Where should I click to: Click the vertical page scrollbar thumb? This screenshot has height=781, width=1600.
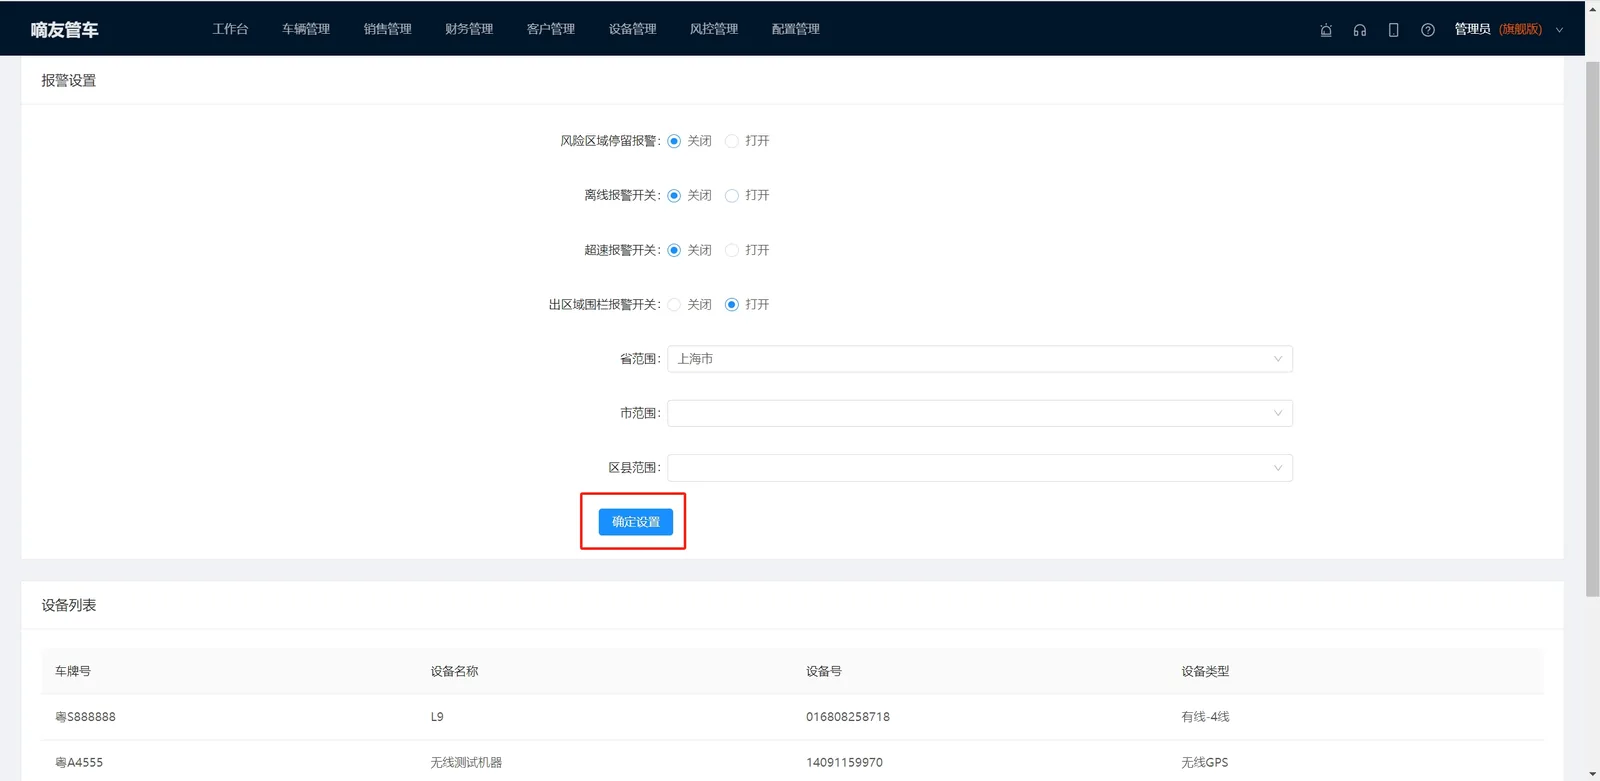pos(1592,330)
